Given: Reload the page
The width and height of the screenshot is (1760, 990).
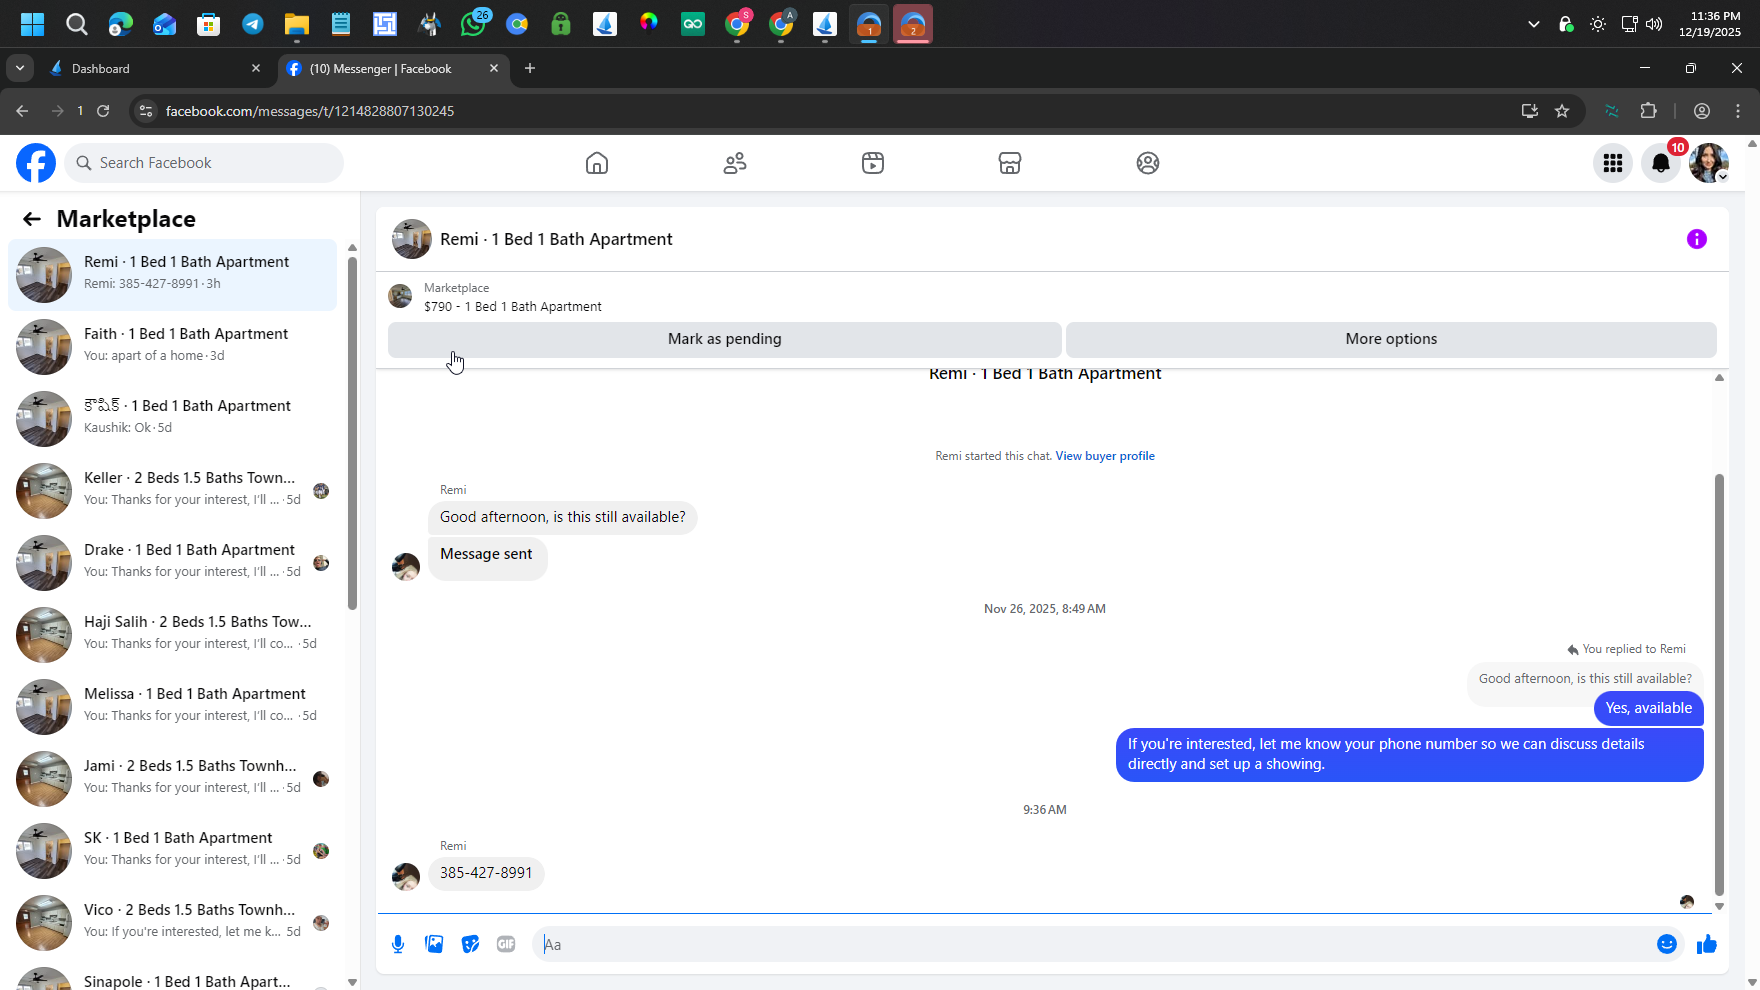Looking at the screenshot, I should (103, 111).
